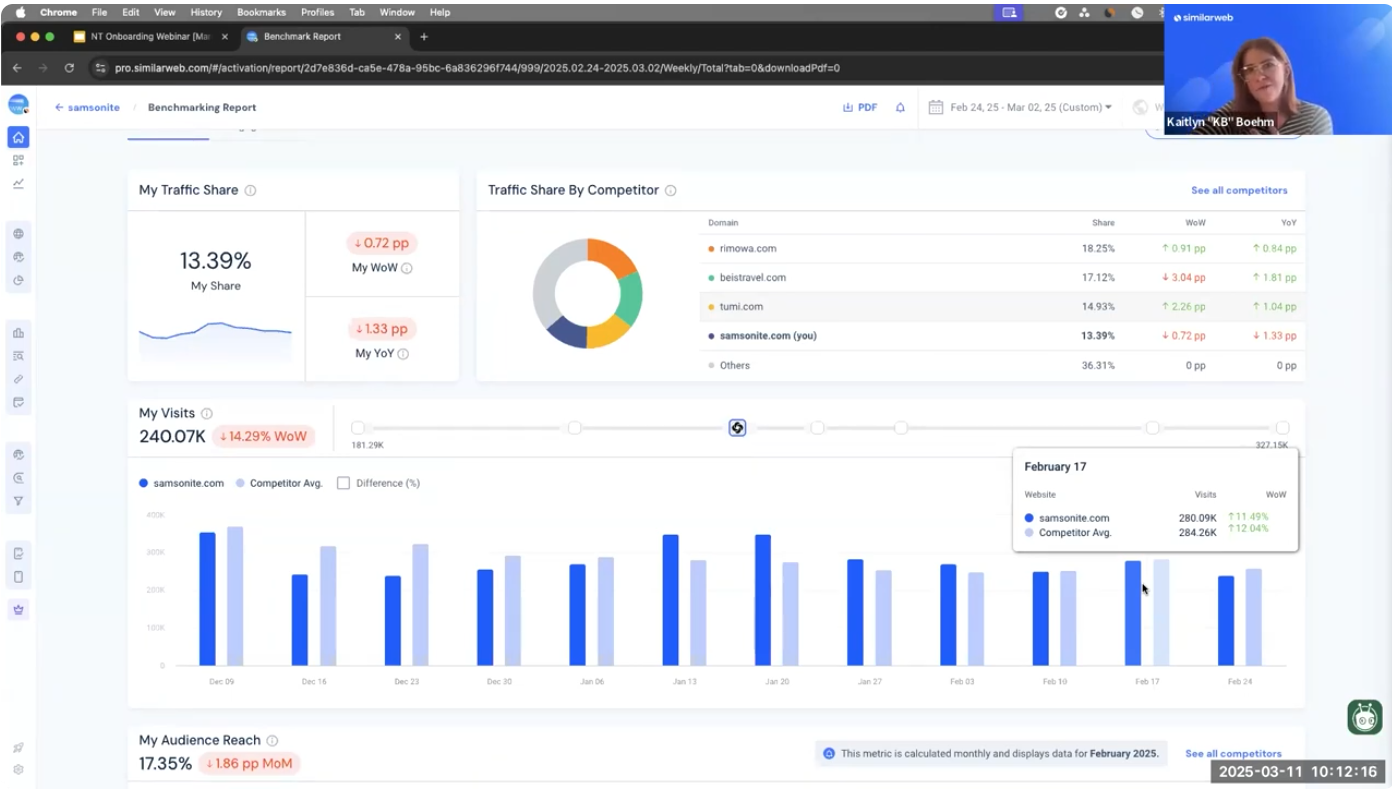Image resolution: width=1392 pixels, height=789 pixels.
Task: Click the tumi.com row
Action: click(1002, 307)
